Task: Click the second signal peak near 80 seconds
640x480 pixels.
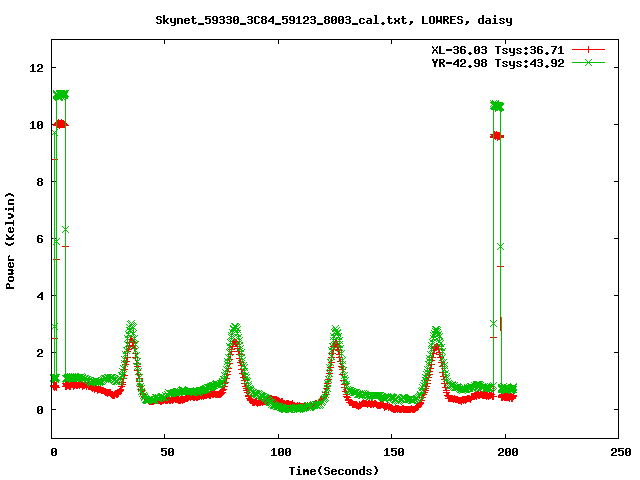Action: click(235, 329)
